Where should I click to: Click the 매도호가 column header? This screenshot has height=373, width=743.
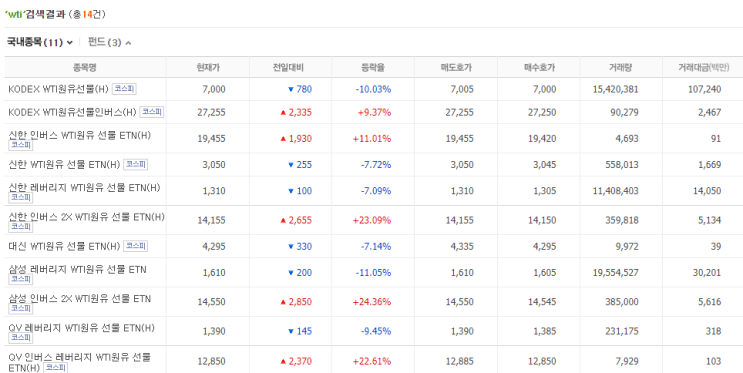tap(456, 67)
